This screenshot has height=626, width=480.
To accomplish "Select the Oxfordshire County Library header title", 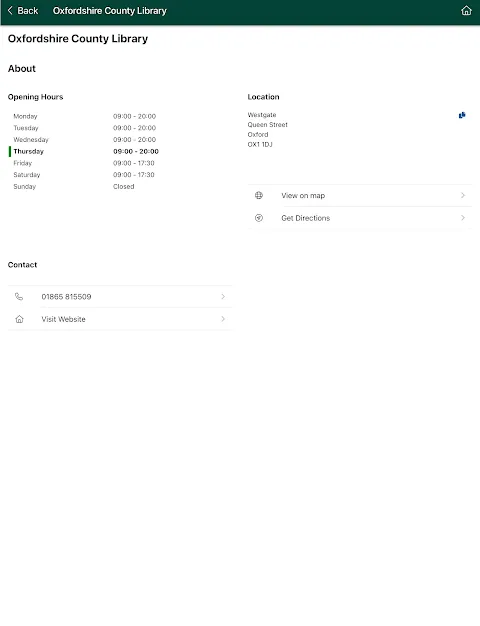I will 110,11.
